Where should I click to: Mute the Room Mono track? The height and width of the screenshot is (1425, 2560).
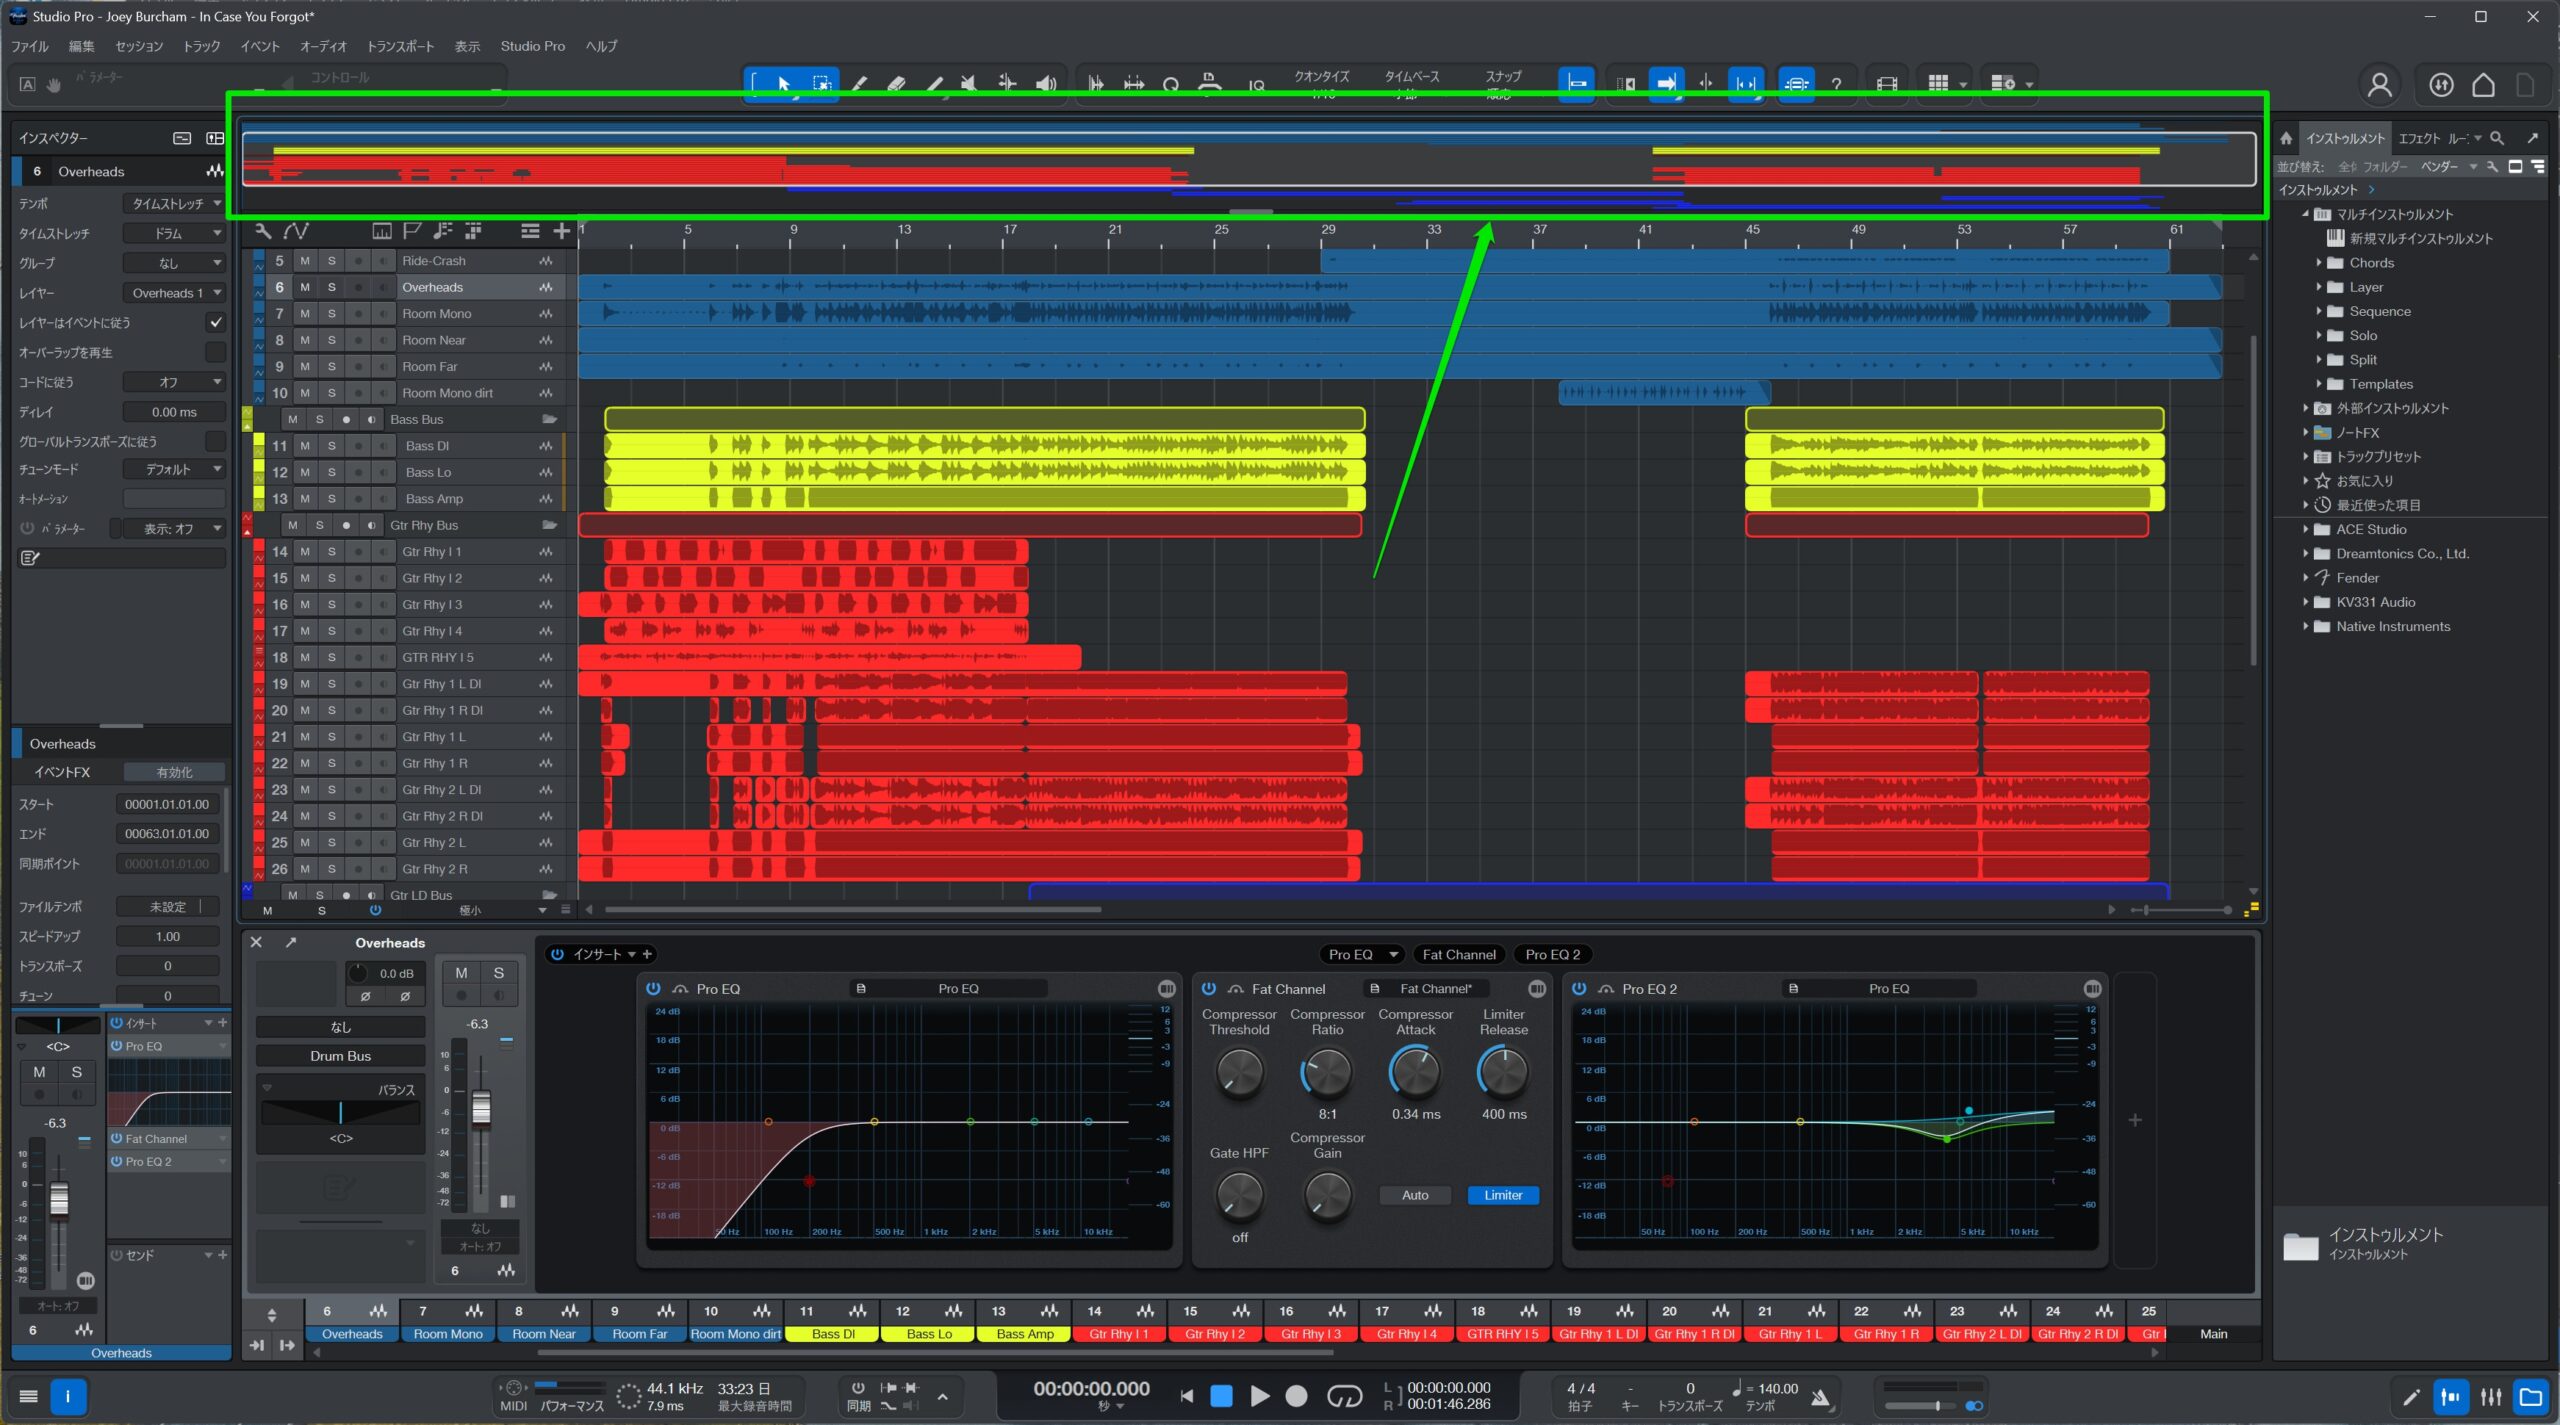305,313
